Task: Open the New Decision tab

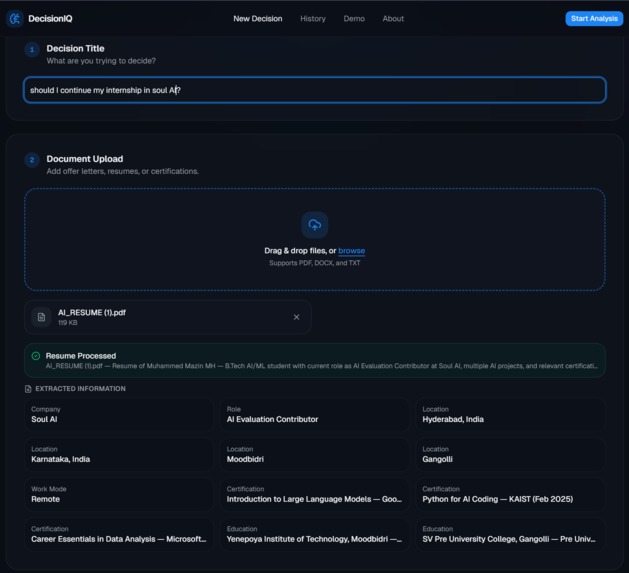Action: tap(258, 18)
